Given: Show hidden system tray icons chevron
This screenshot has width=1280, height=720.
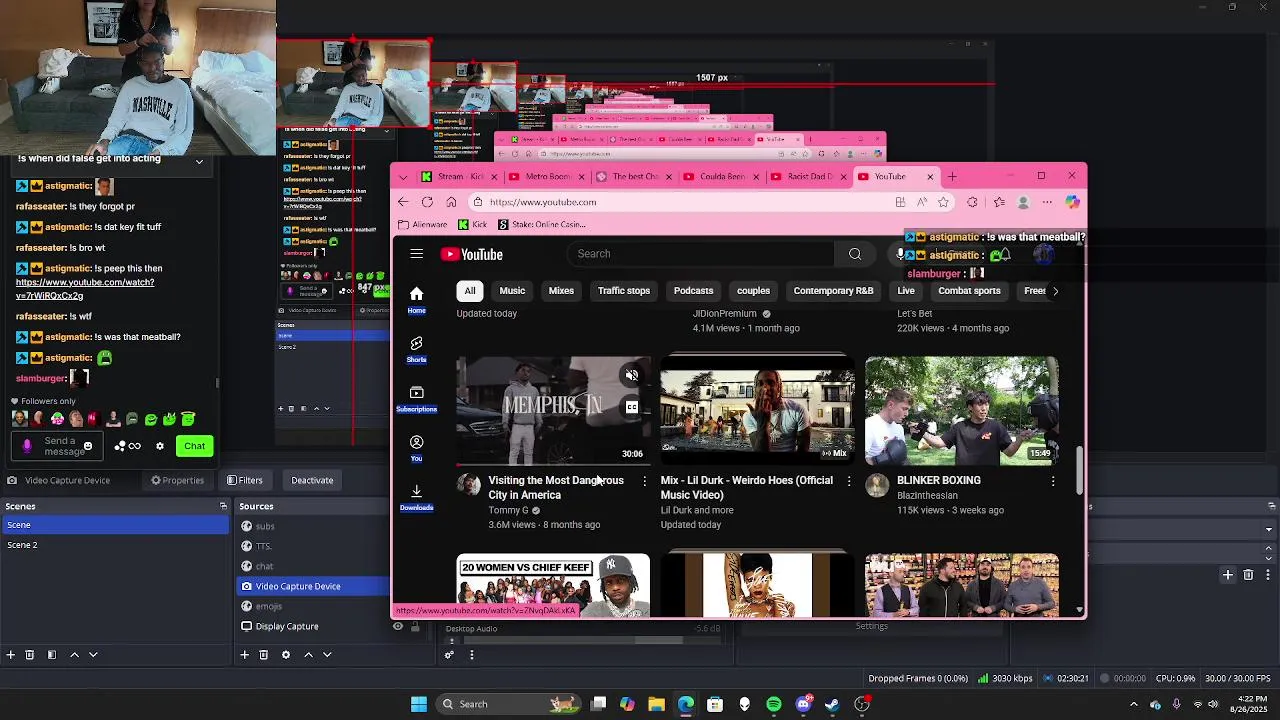Looking at the screenshot, I should (1133, 704).
